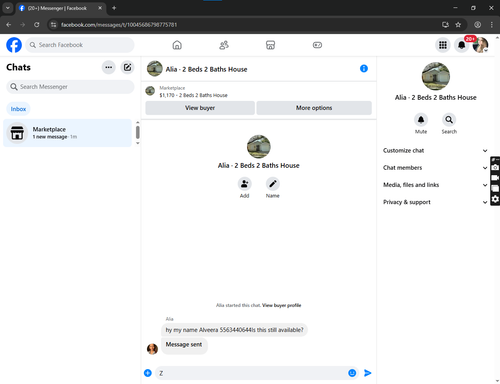Click the message 'hy my name Alveera'
Image resolution: width=500 pixels, height=384 pixels.
(234, 330)
